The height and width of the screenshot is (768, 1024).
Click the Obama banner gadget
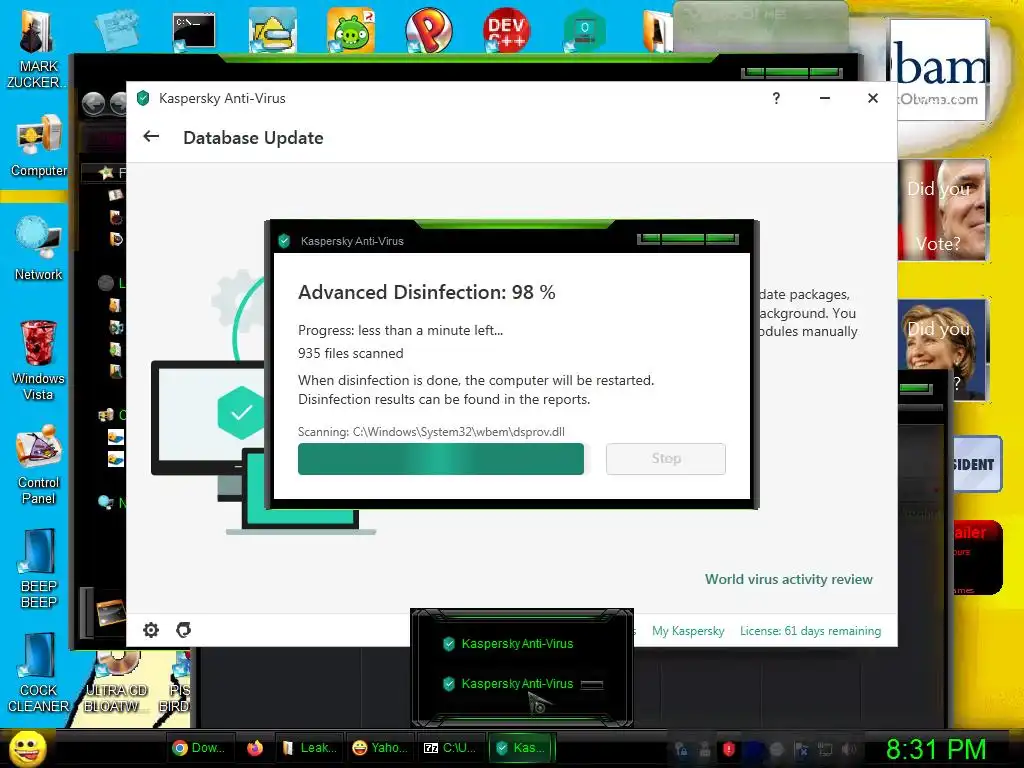point(938,70)
